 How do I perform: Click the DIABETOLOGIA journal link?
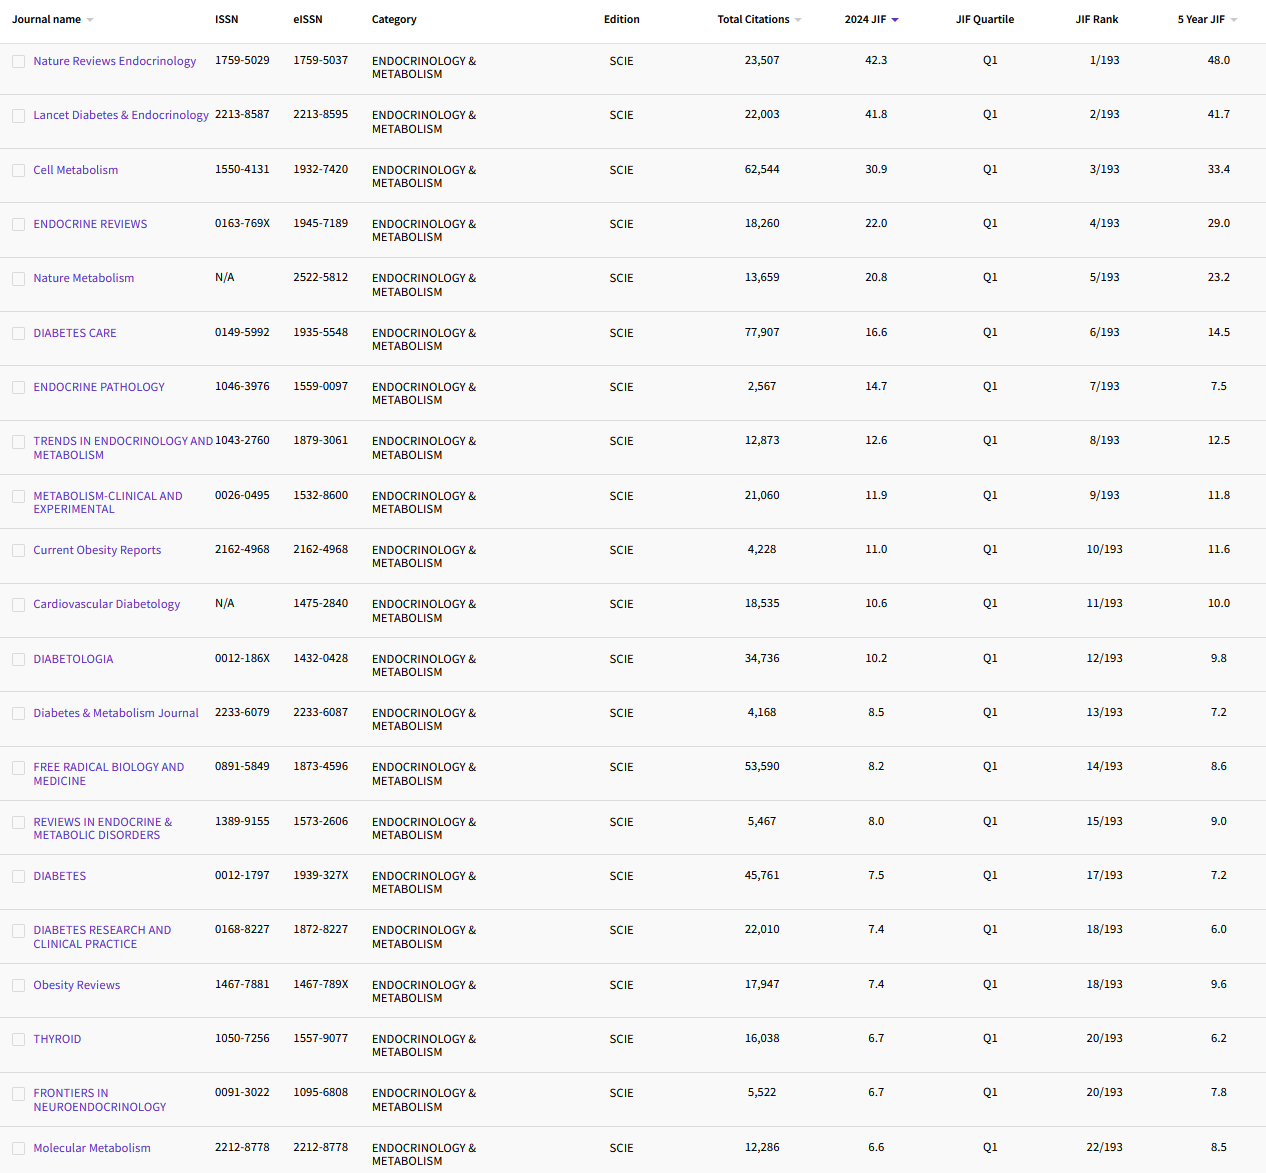[73, 659]
